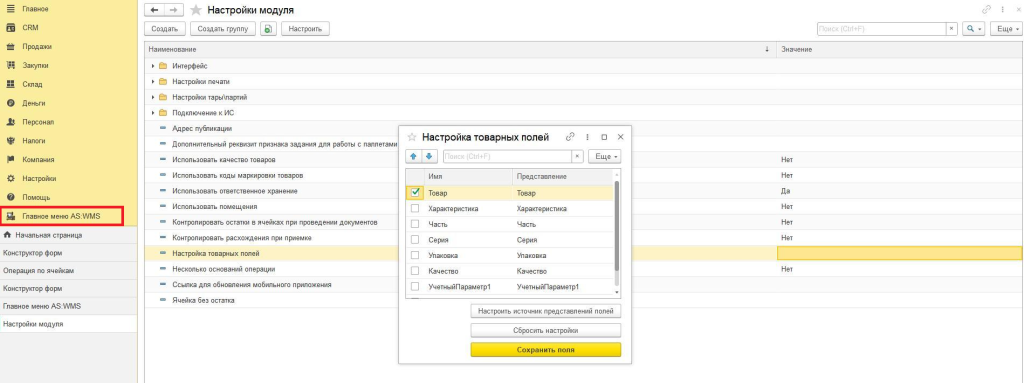The height and width of the screenshot is (383, 1024).
Task: Check the Часть checkbox
Action: click(x=415, y=224)
